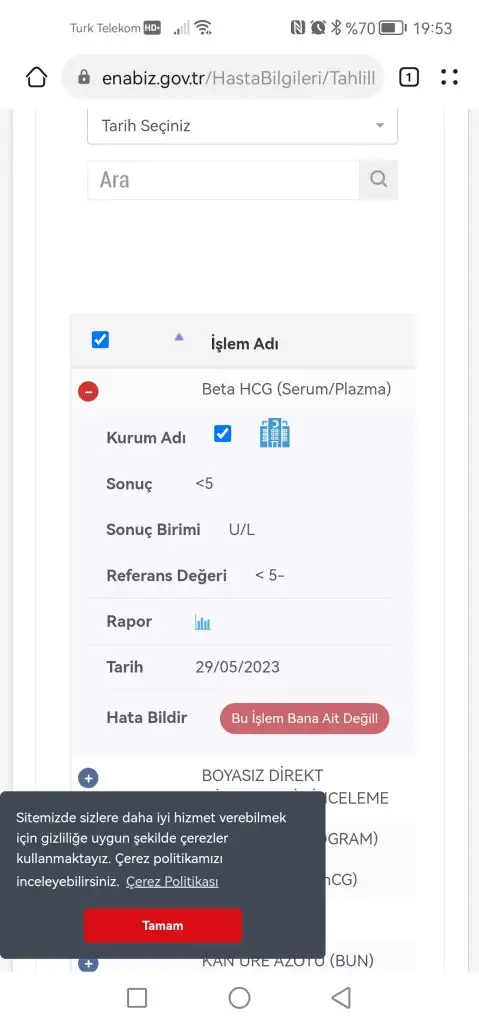
Task: Expand the KAN ÜRE AZOTU row
Action: pyautogui.click(x=88, y=964)
